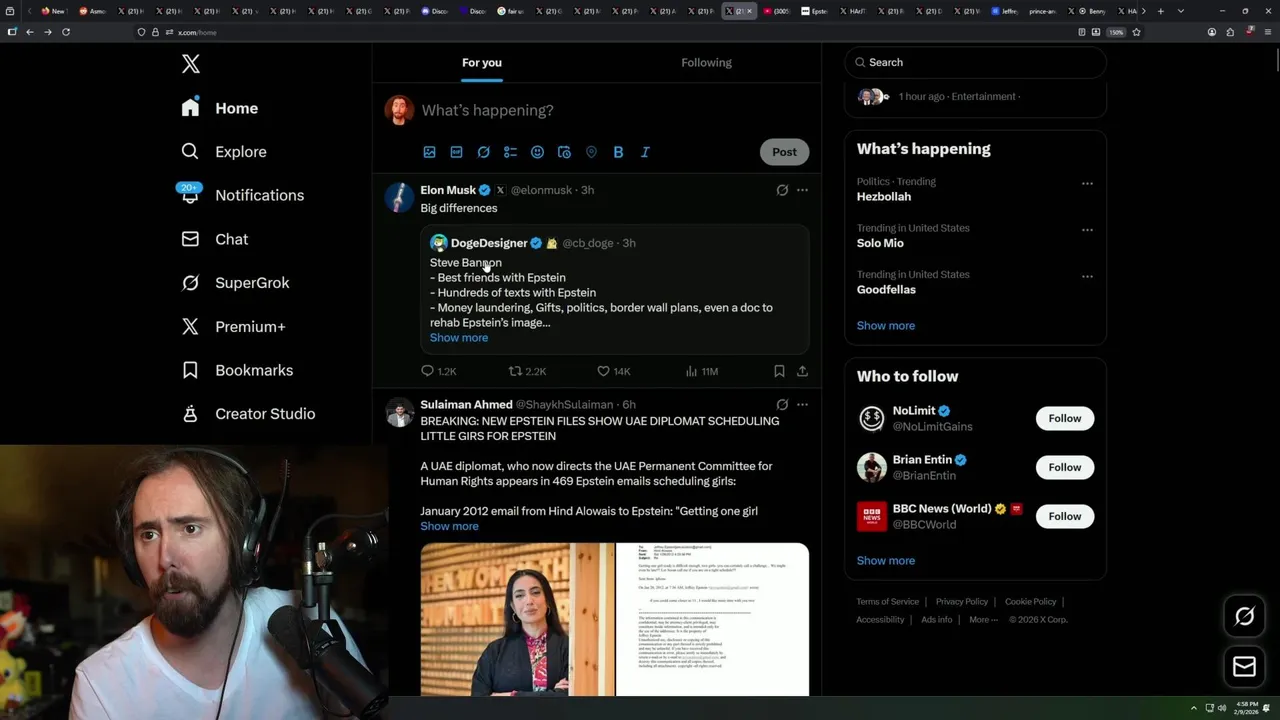Open Bookmarks in the sidebar
The image size is (1280, 720).
(x=238, y=370)
